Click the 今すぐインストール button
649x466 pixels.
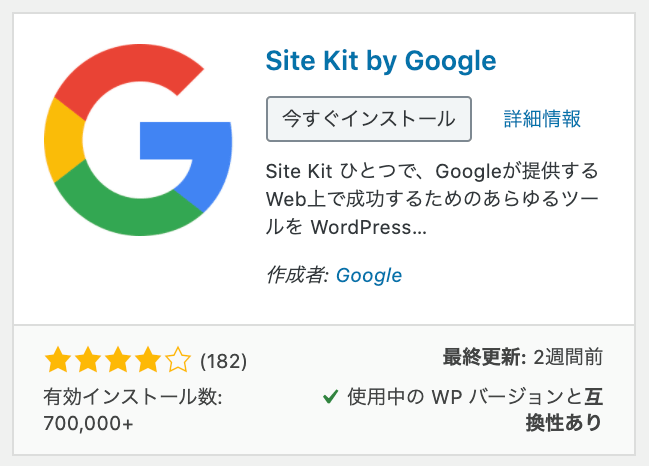coord(369,119)
